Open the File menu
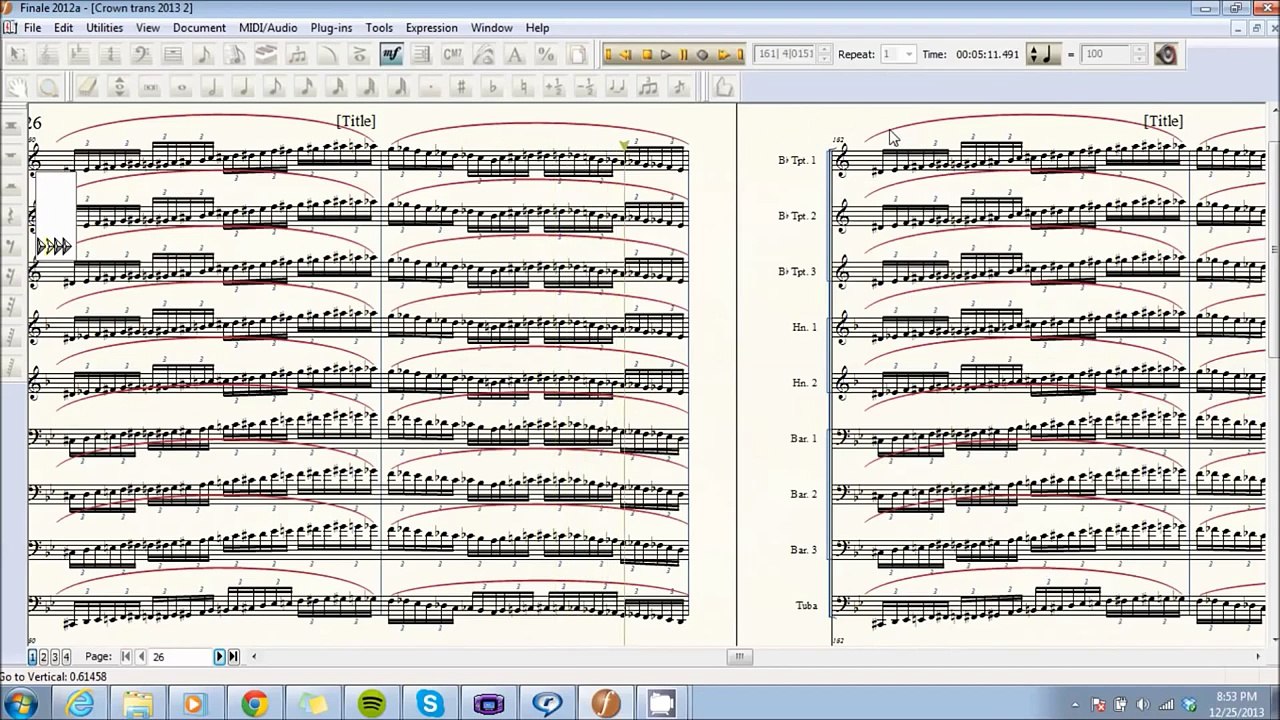 pyautogui.click(x=32, y=28)
